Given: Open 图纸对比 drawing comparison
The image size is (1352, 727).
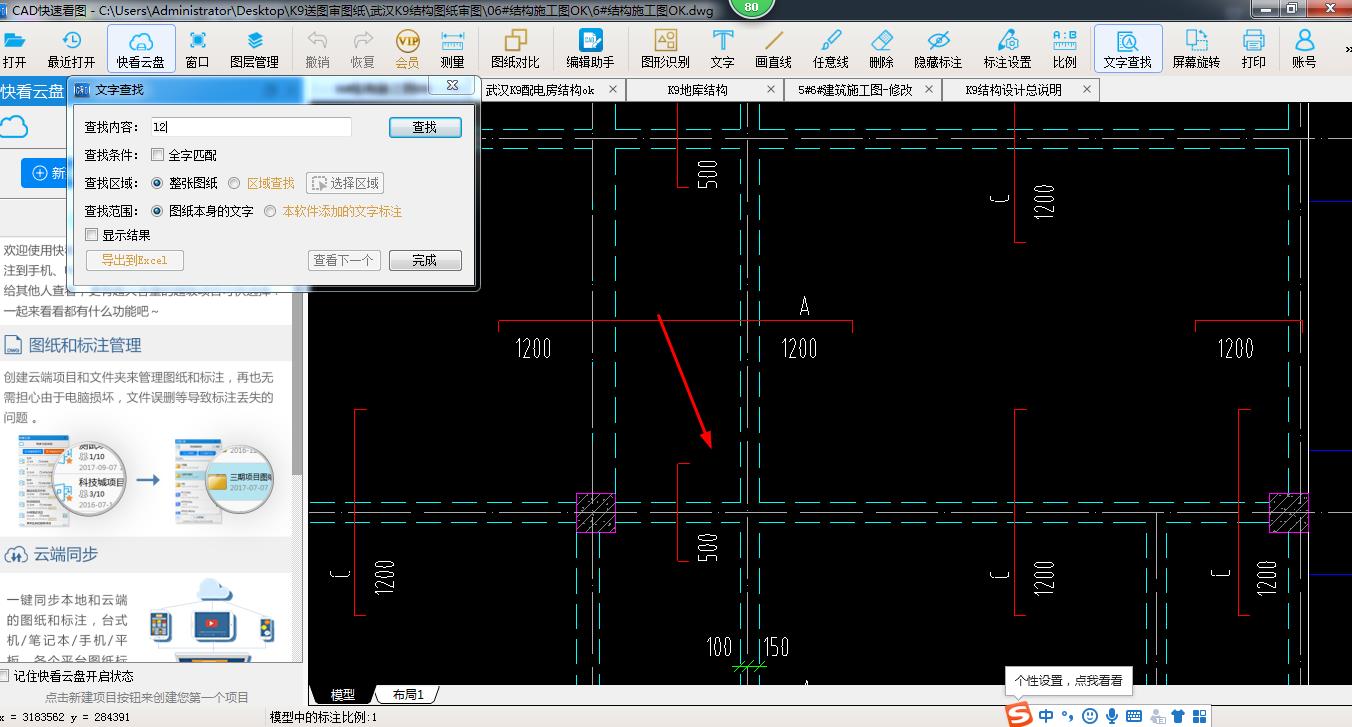Looking at the screenshot, I should (x=516, y=49).
